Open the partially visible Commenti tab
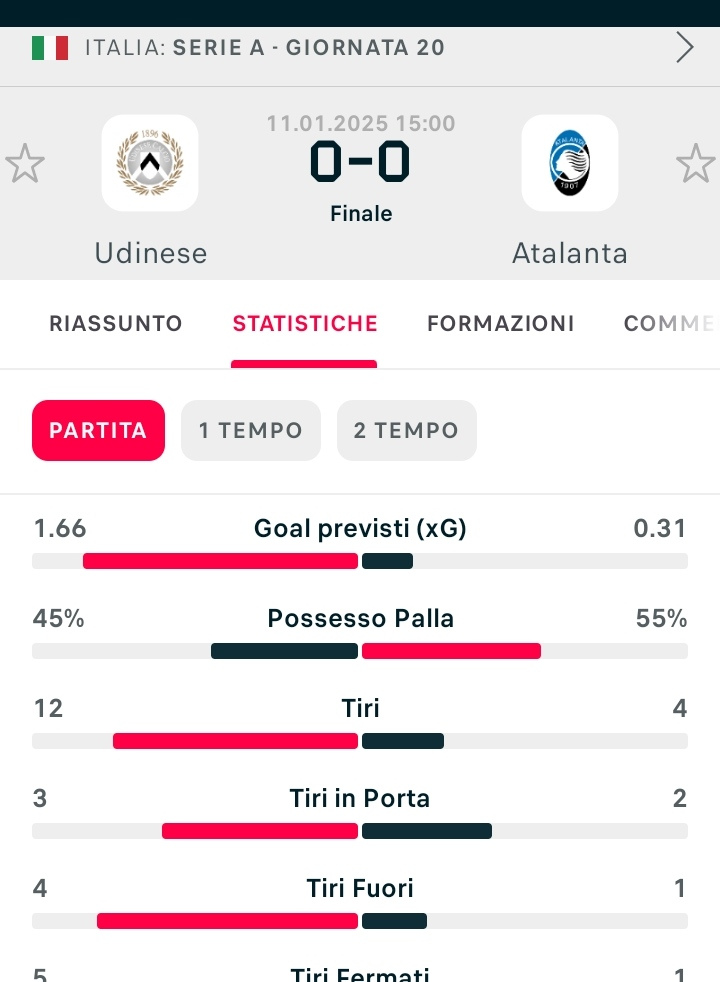This screenshot has height=982, width=720. tap(670, 323)
